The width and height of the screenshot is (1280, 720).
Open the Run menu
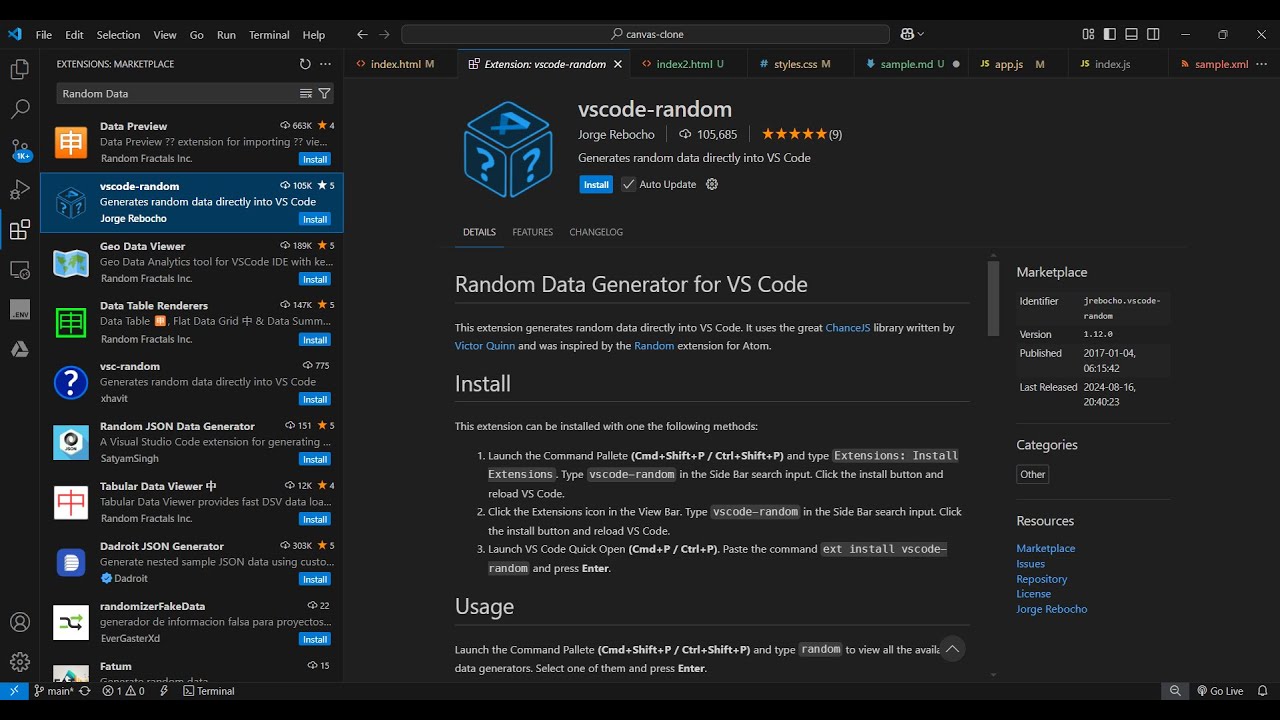226,34
